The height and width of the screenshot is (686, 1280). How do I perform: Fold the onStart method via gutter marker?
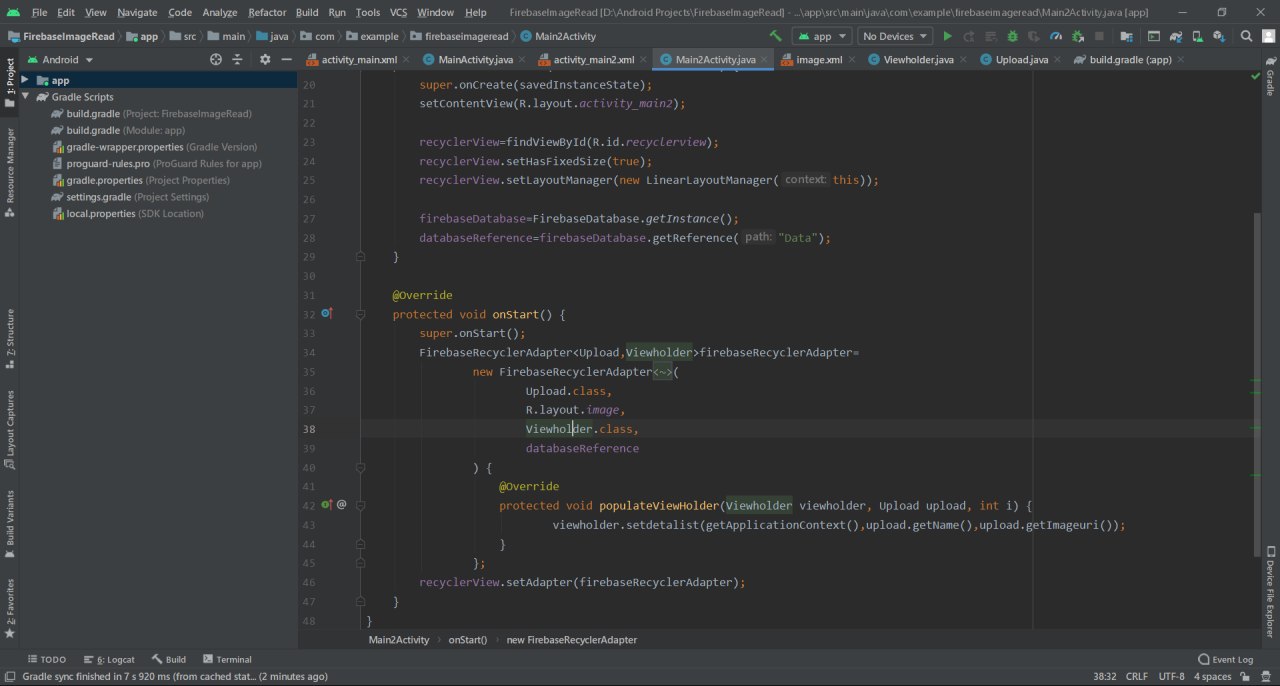(x=361, y=314)
